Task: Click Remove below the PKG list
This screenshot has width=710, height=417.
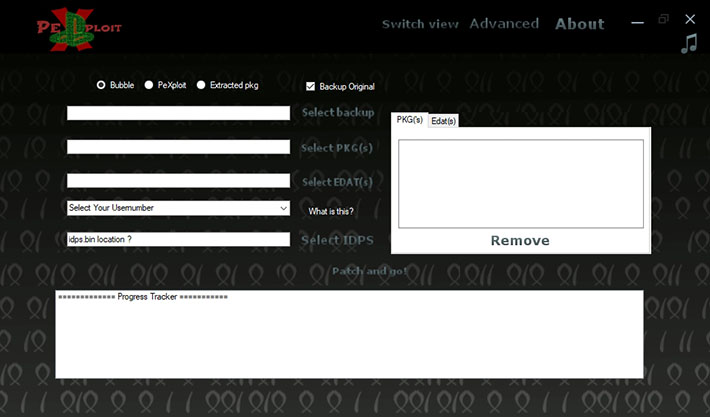Action: pos(520,240)
